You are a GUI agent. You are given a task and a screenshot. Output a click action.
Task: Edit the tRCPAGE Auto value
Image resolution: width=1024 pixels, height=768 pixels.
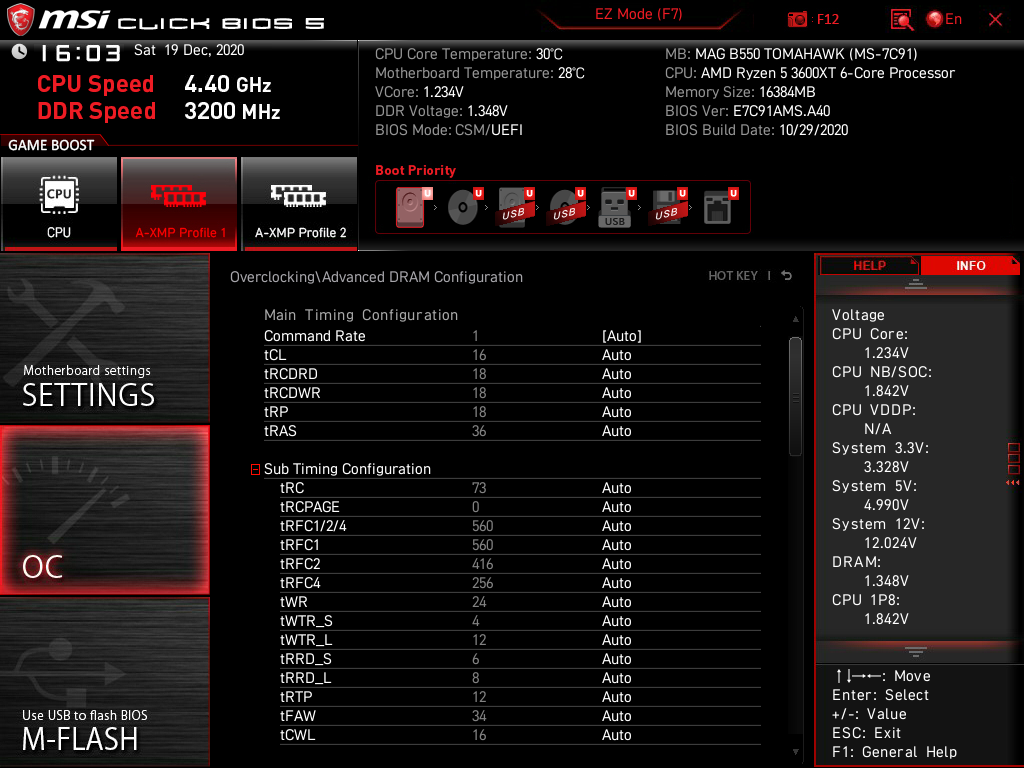(616, 507)
